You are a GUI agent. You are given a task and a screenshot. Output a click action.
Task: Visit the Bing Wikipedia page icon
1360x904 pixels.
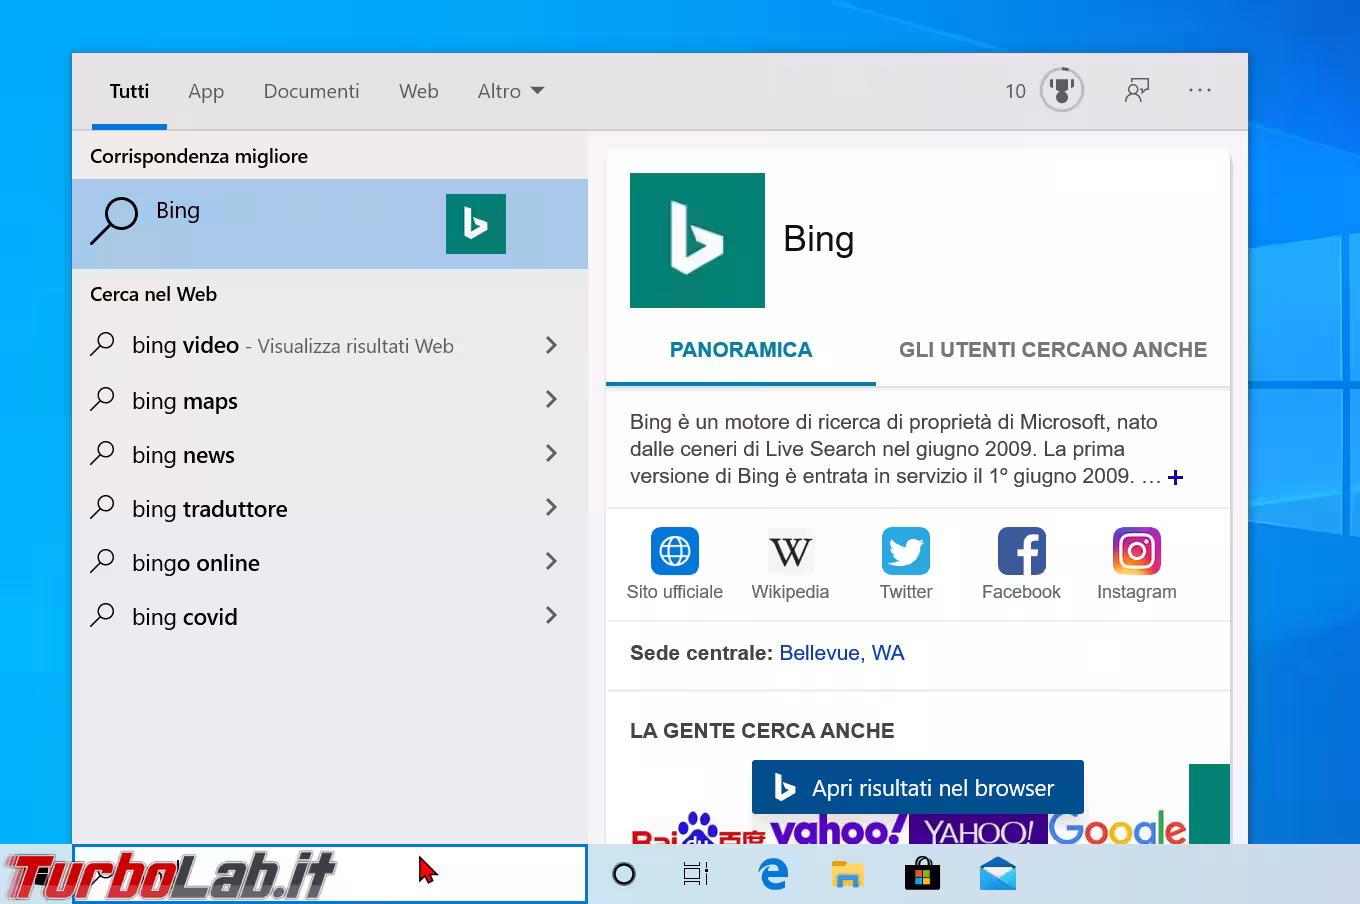pyautogui.click(x=790, y=551)
